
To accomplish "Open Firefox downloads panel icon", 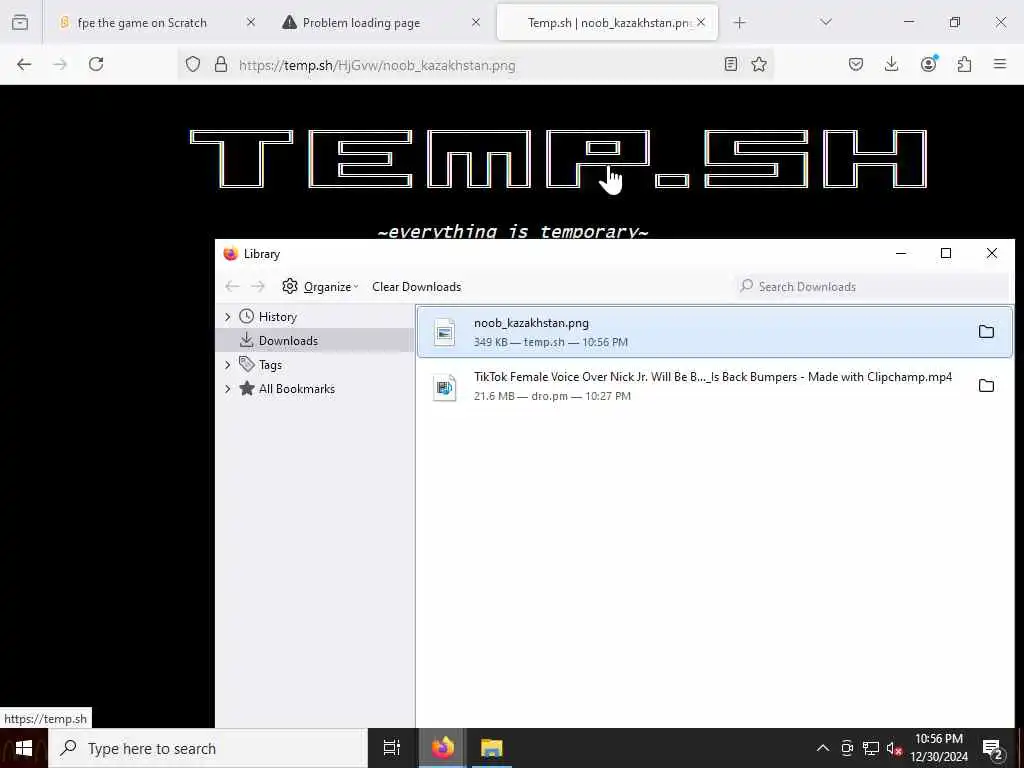I will (891, 64).
